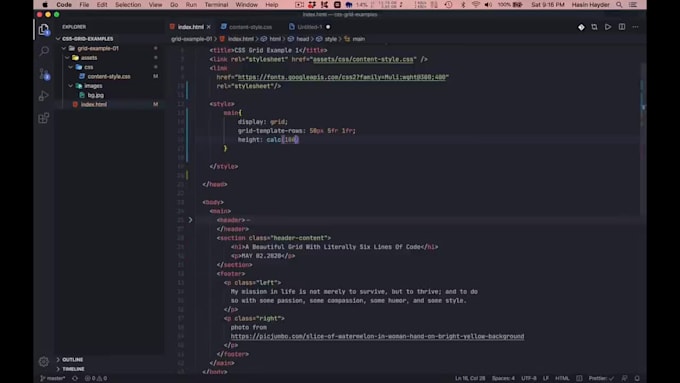Expand the folded header element in editor
The width and height of the screenshot is (680, 383).
click(x=190, y=220)
